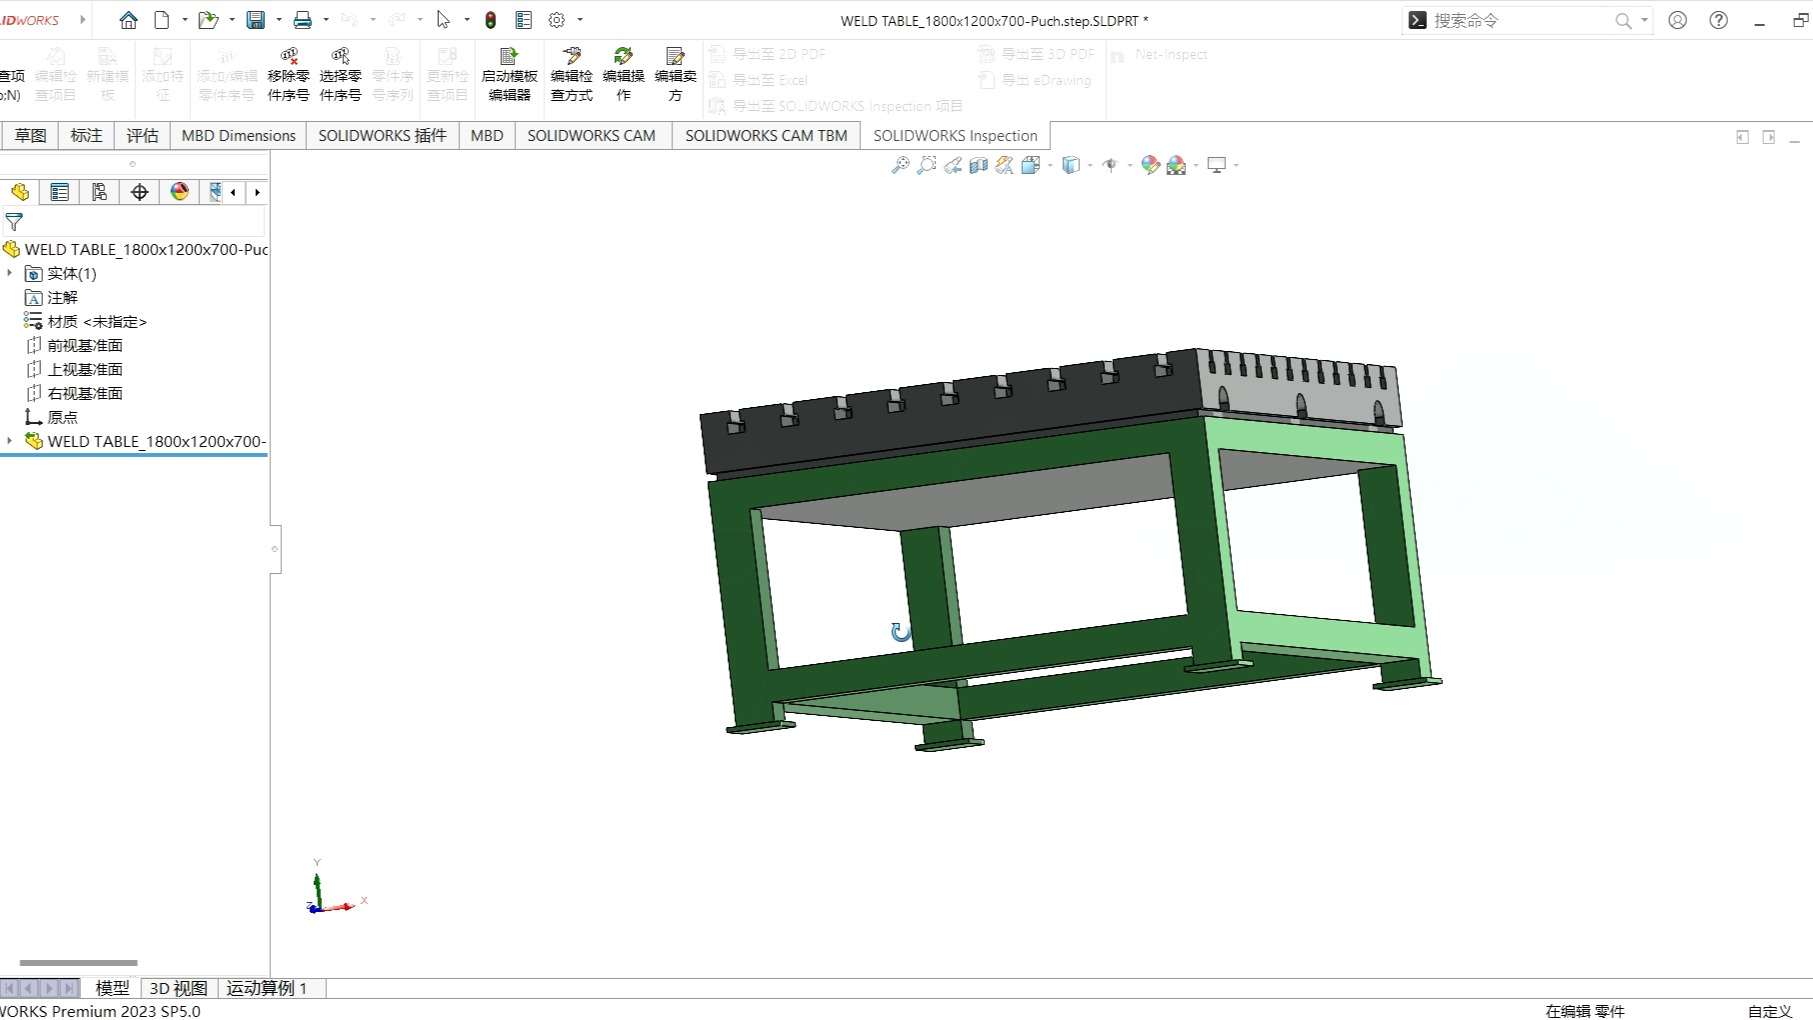Click the 搜索命令 search field

(x=1520, y=20)
